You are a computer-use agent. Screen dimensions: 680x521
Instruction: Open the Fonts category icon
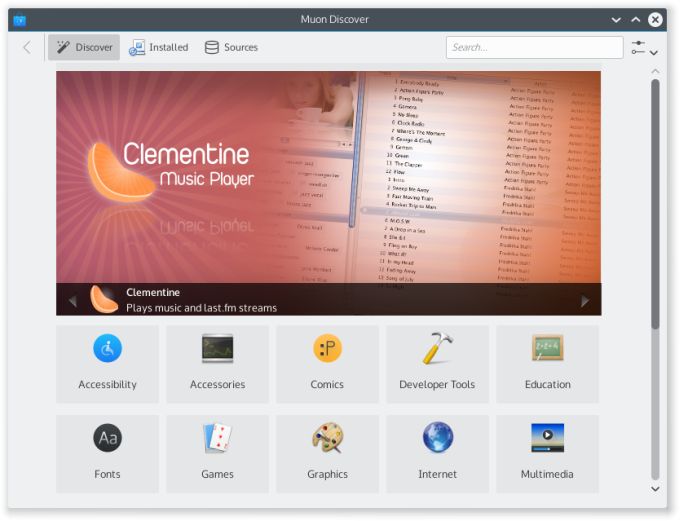[107, 438]
